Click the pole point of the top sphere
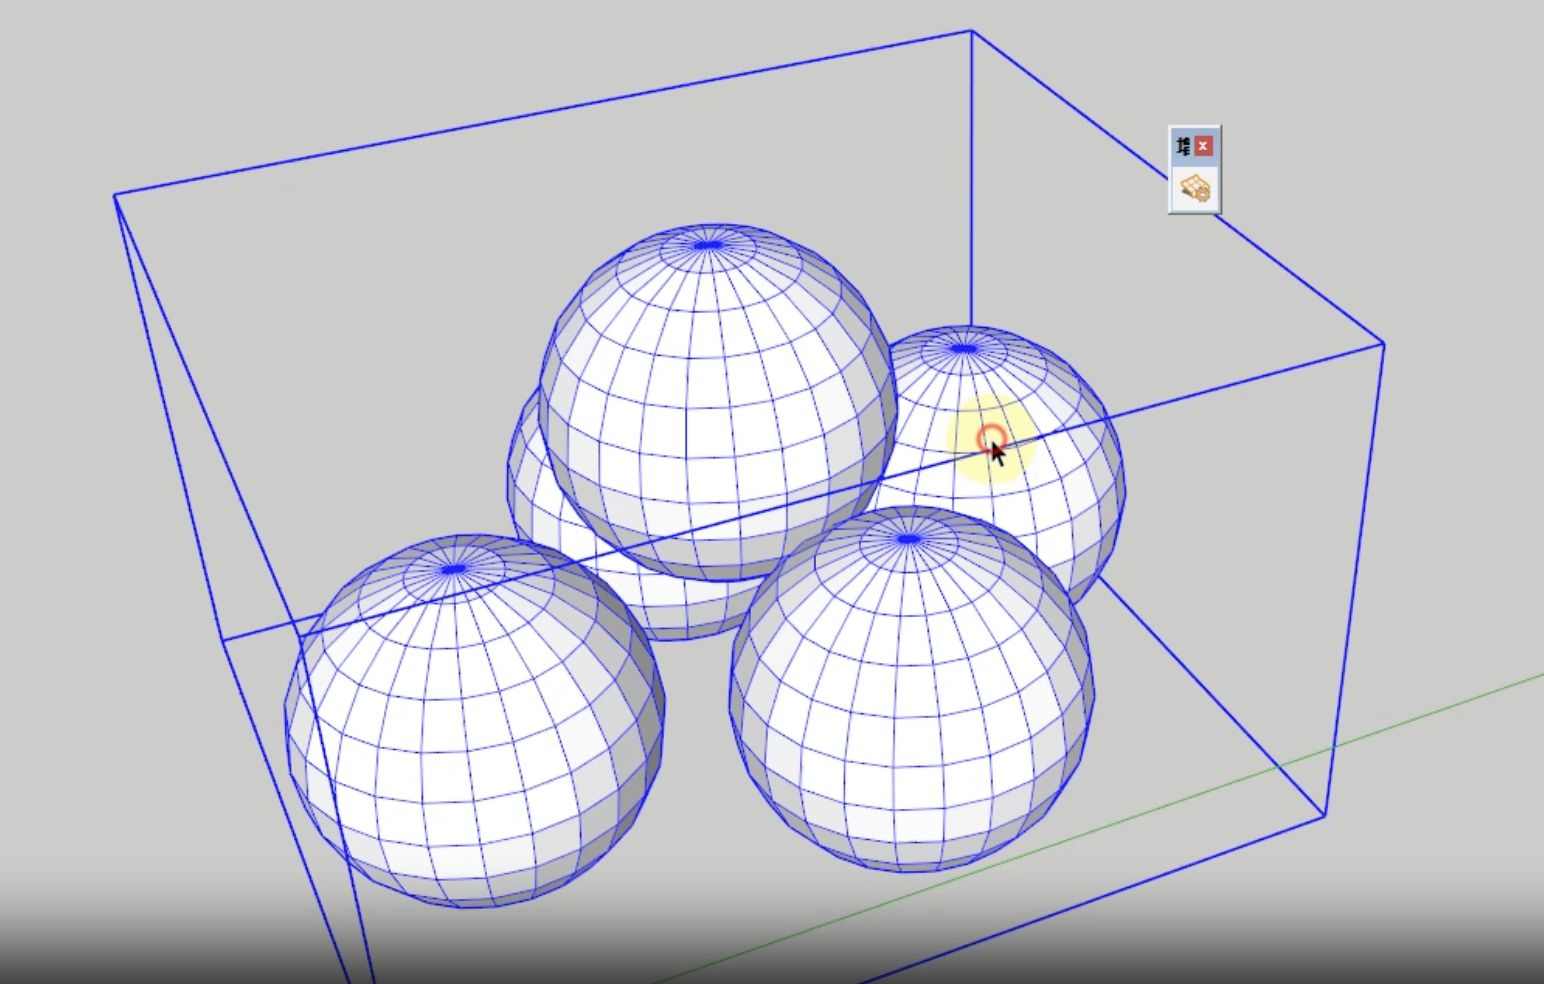 click(708, 244)
